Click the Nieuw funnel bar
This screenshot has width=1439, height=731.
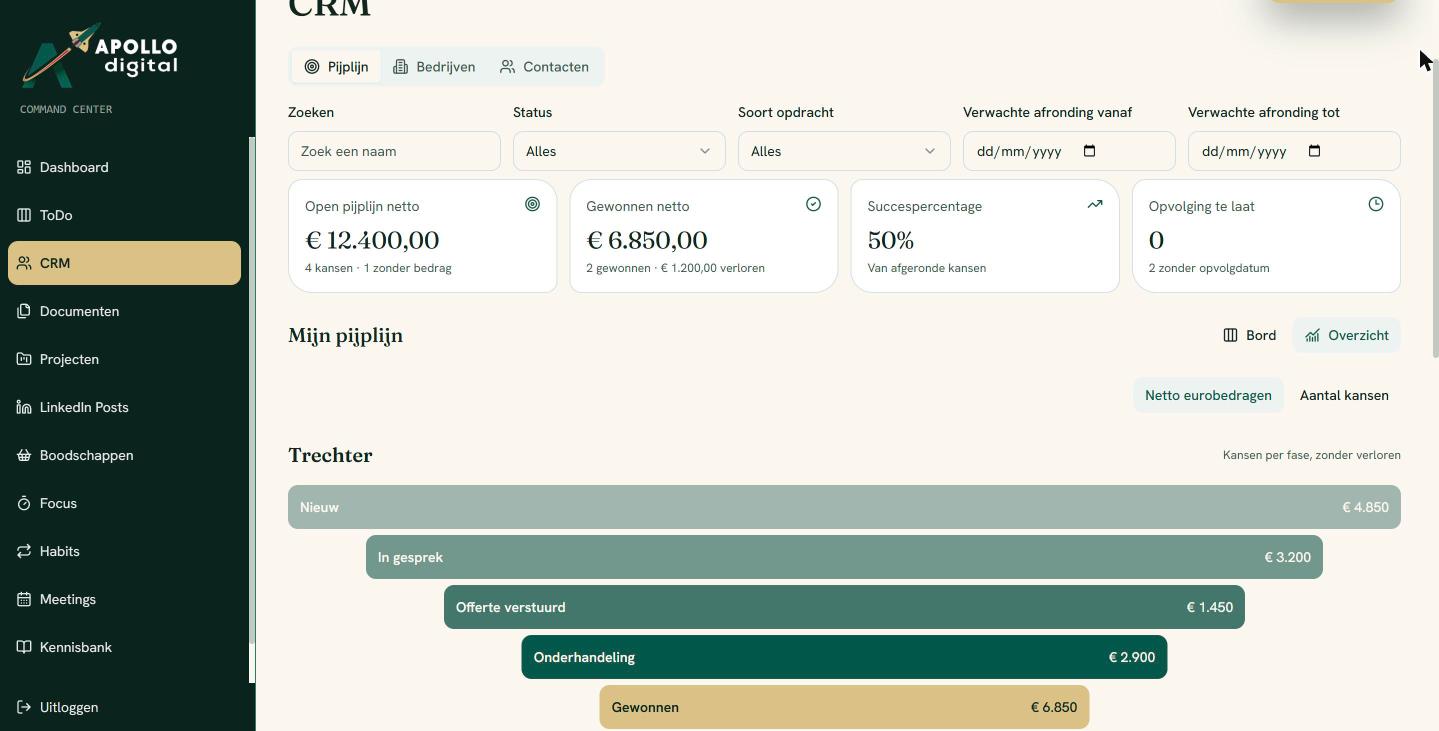[844, 507]
